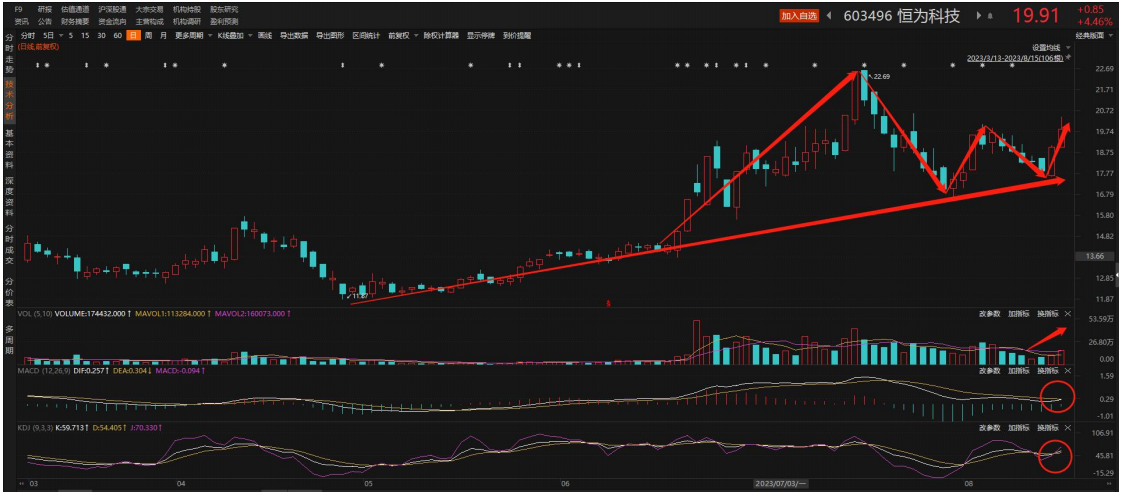
Task: Click the next stock right arrow
Action: pos(977,16)
